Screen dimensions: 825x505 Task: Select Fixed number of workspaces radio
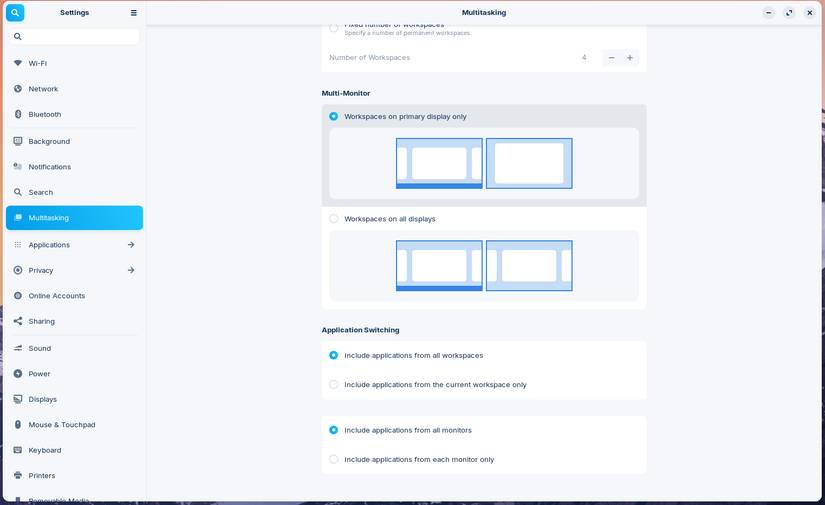334,28
